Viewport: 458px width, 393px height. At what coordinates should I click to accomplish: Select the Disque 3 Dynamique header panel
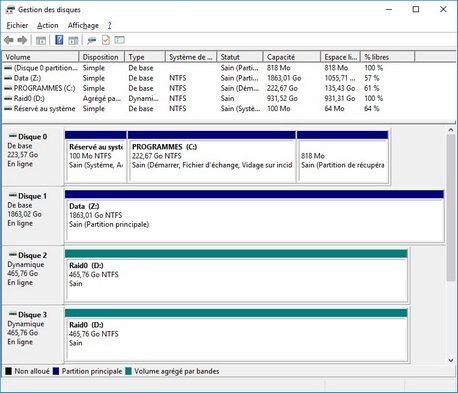33,335
